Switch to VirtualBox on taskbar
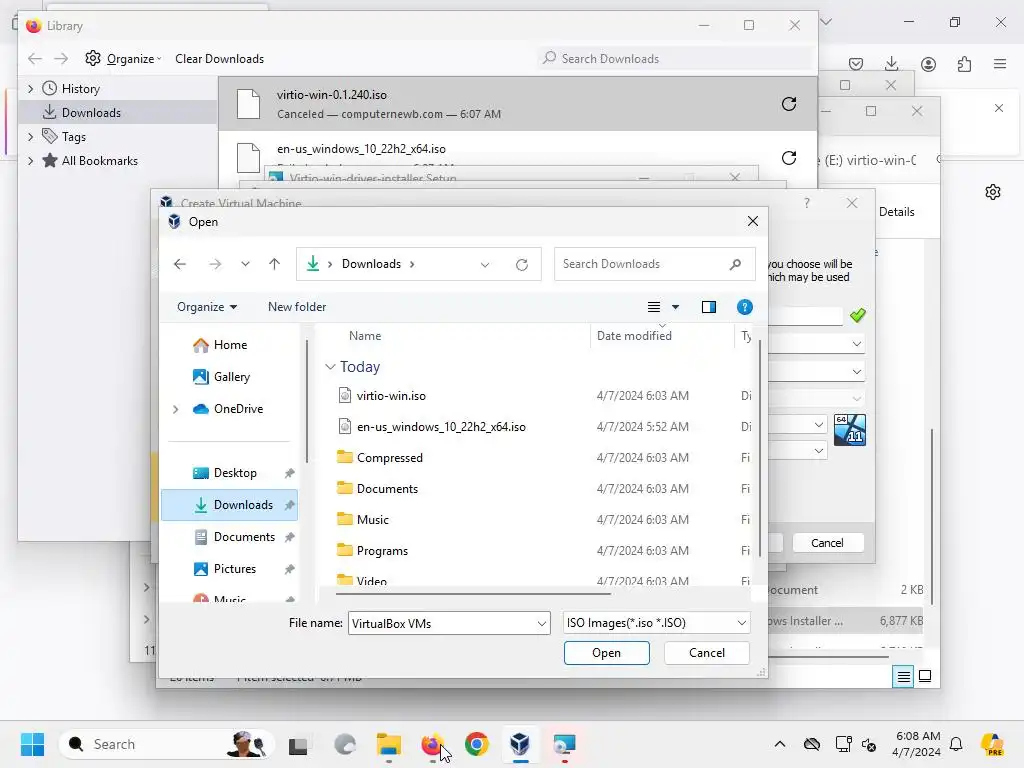Viewport: 1024px width, 768px height. coord(520,744)
